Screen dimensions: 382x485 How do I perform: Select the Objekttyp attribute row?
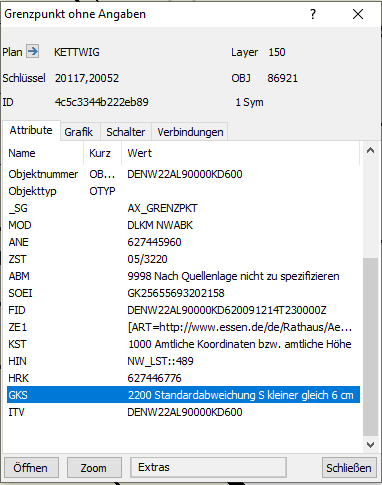click(183, 191)
